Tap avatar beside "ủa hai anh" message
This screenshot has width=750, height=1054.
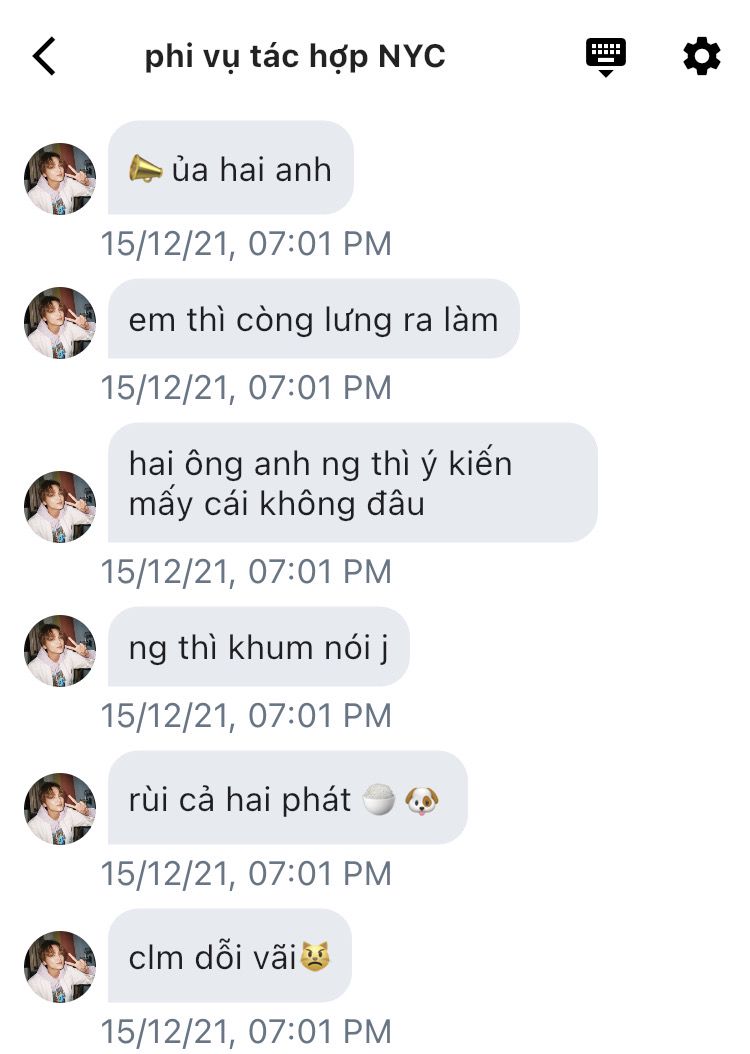click(60, 179)
